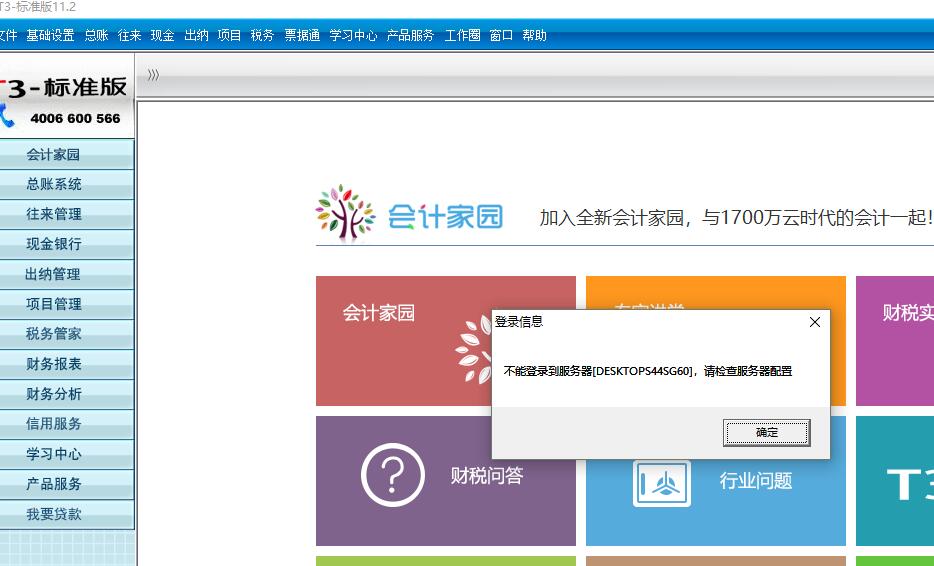
Task: Select 信用服务 in the sidebar
Action: click(x=67, y=424)
